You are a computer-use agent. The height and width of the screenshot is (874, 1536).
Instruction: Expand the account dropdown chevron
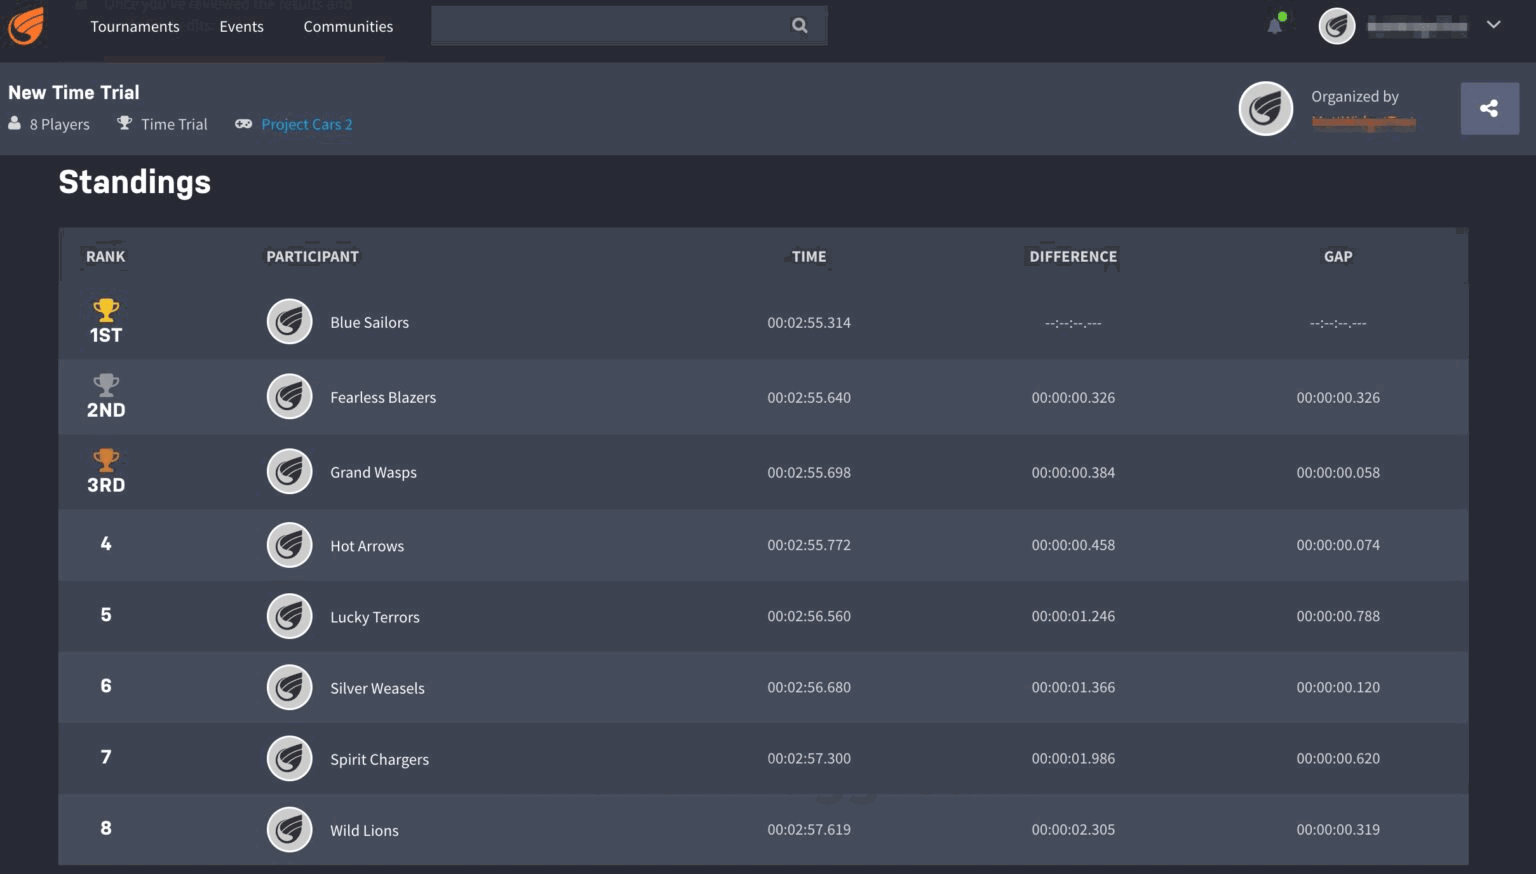click(1493, 25)
